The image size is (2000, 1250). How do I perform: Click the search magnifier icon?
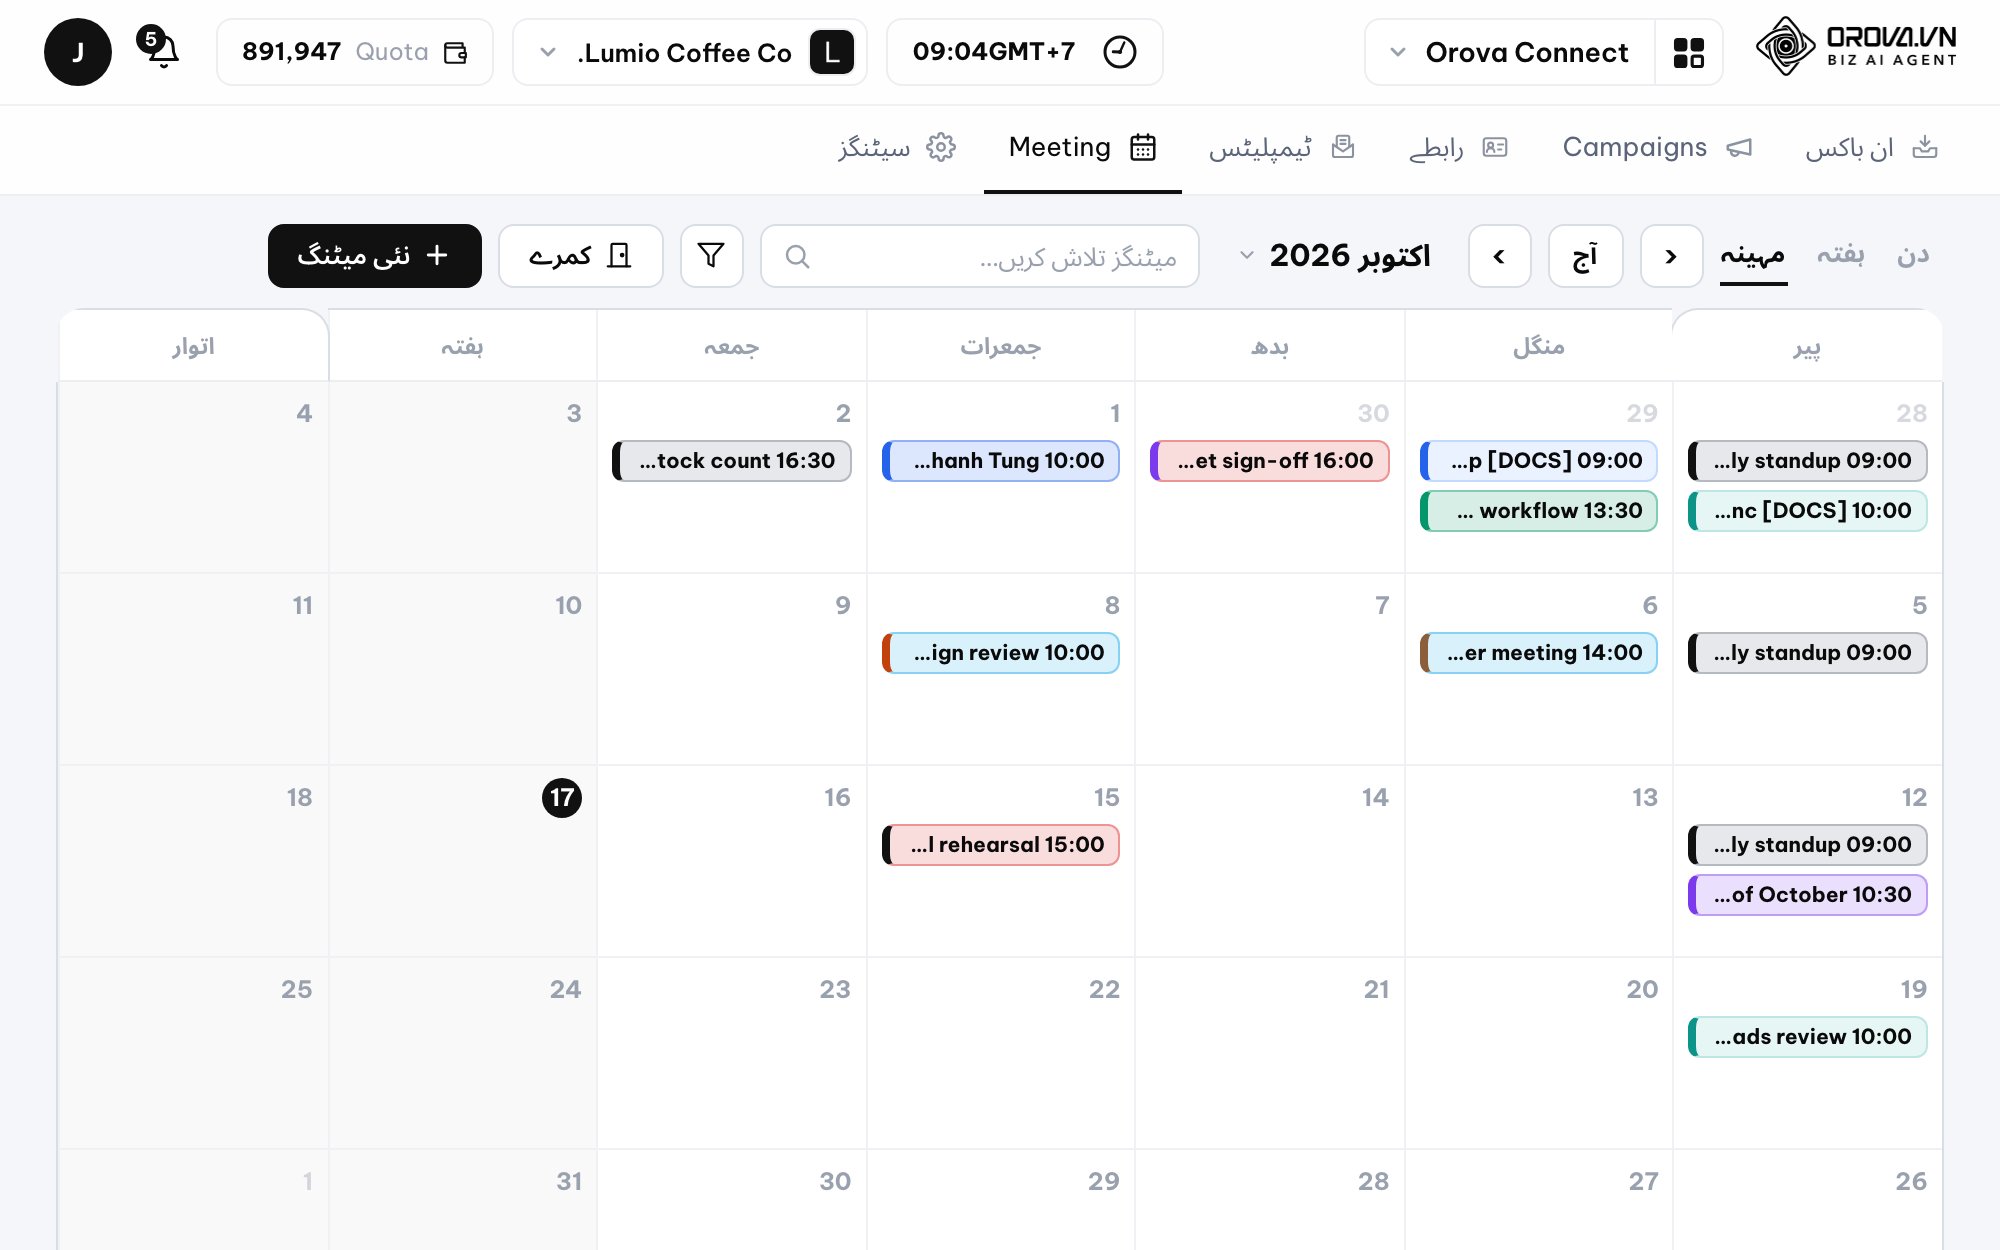pyautogui.click(x=797, y=257)
